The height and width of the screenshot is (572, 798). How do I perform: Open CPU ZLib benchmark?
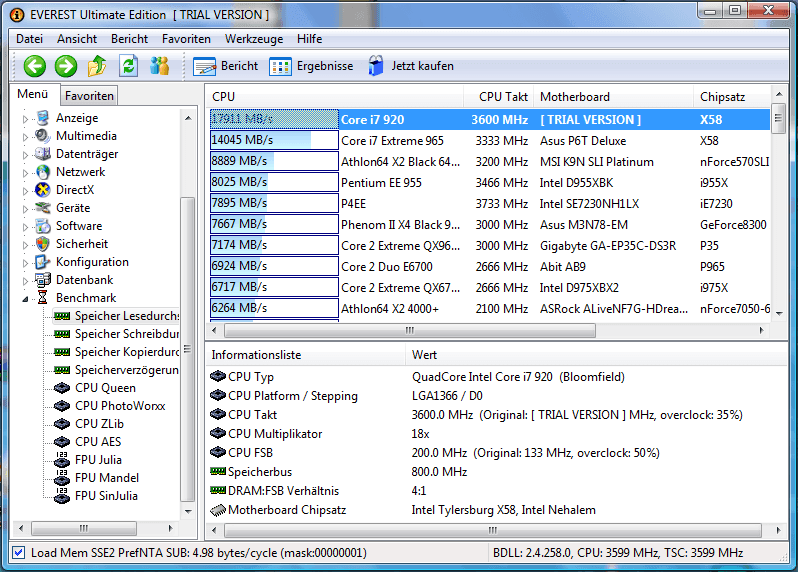coord(89,424)
